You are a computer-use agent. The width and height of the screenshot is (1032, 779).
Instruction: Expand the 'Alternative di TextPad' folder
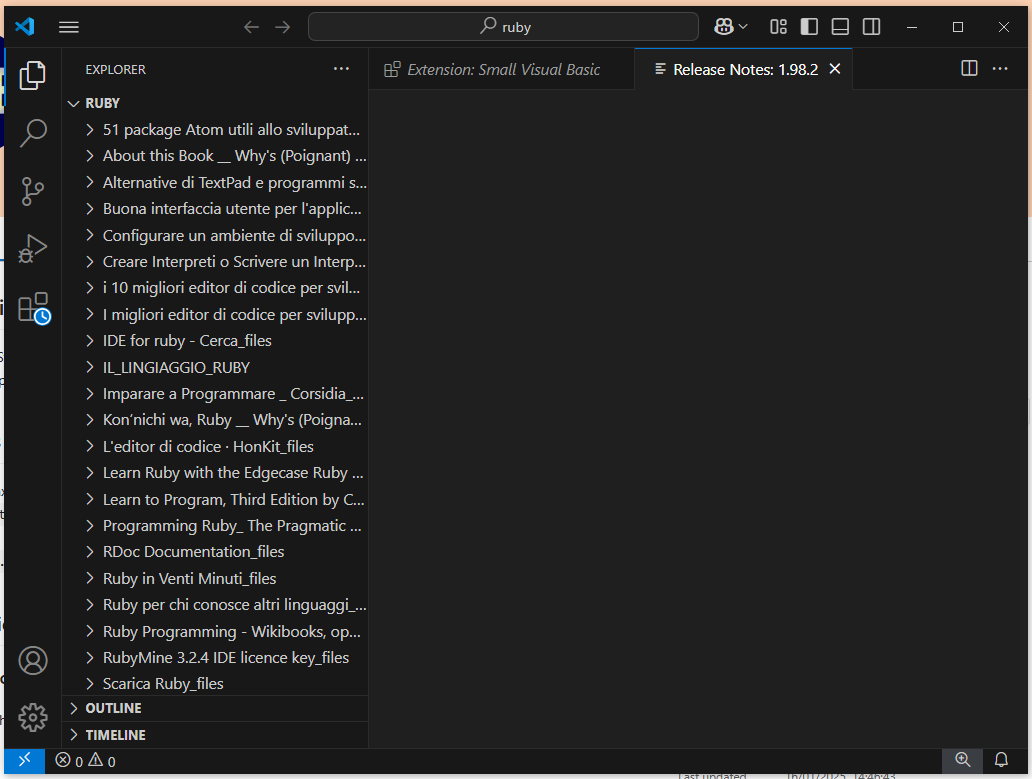click(x=215, y=182)
